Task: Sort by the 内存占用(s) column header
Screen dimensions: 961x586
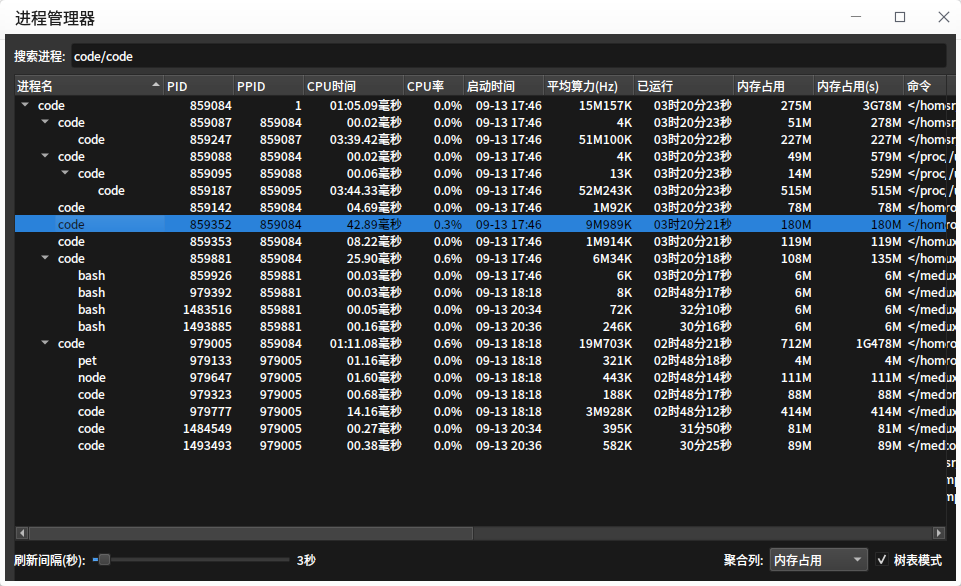Action: (859, 86)
